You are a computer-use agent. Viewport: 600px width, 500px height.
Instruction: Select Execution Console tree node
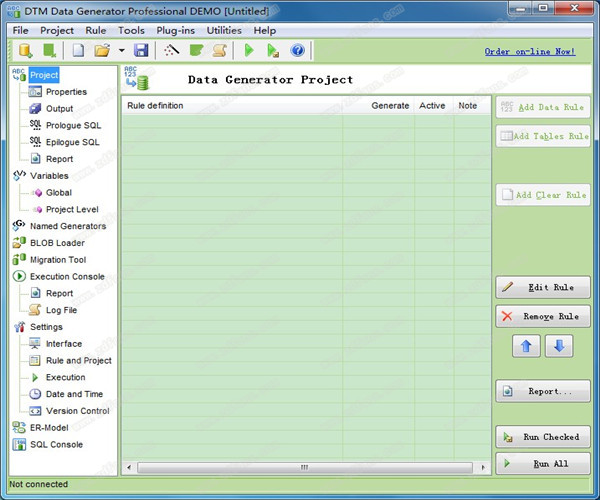coord(67,277)
